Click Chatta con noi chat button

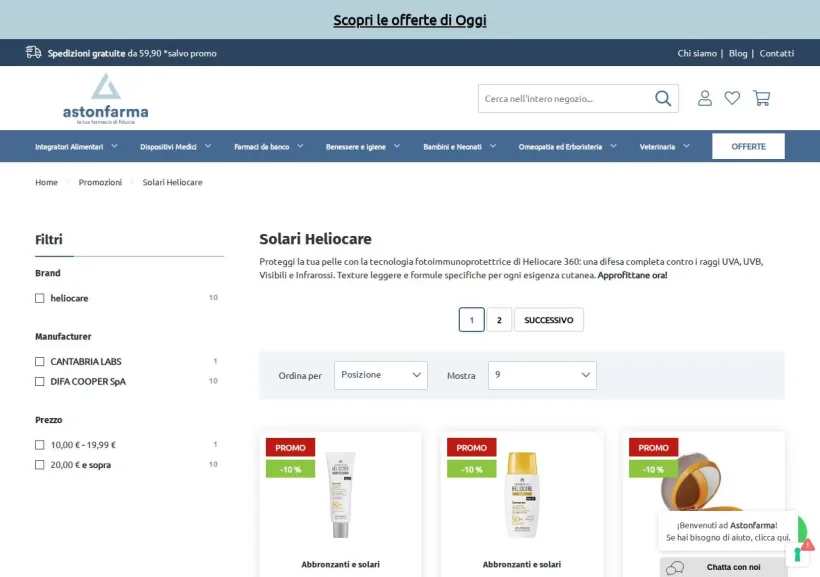[x=724, y=567]
